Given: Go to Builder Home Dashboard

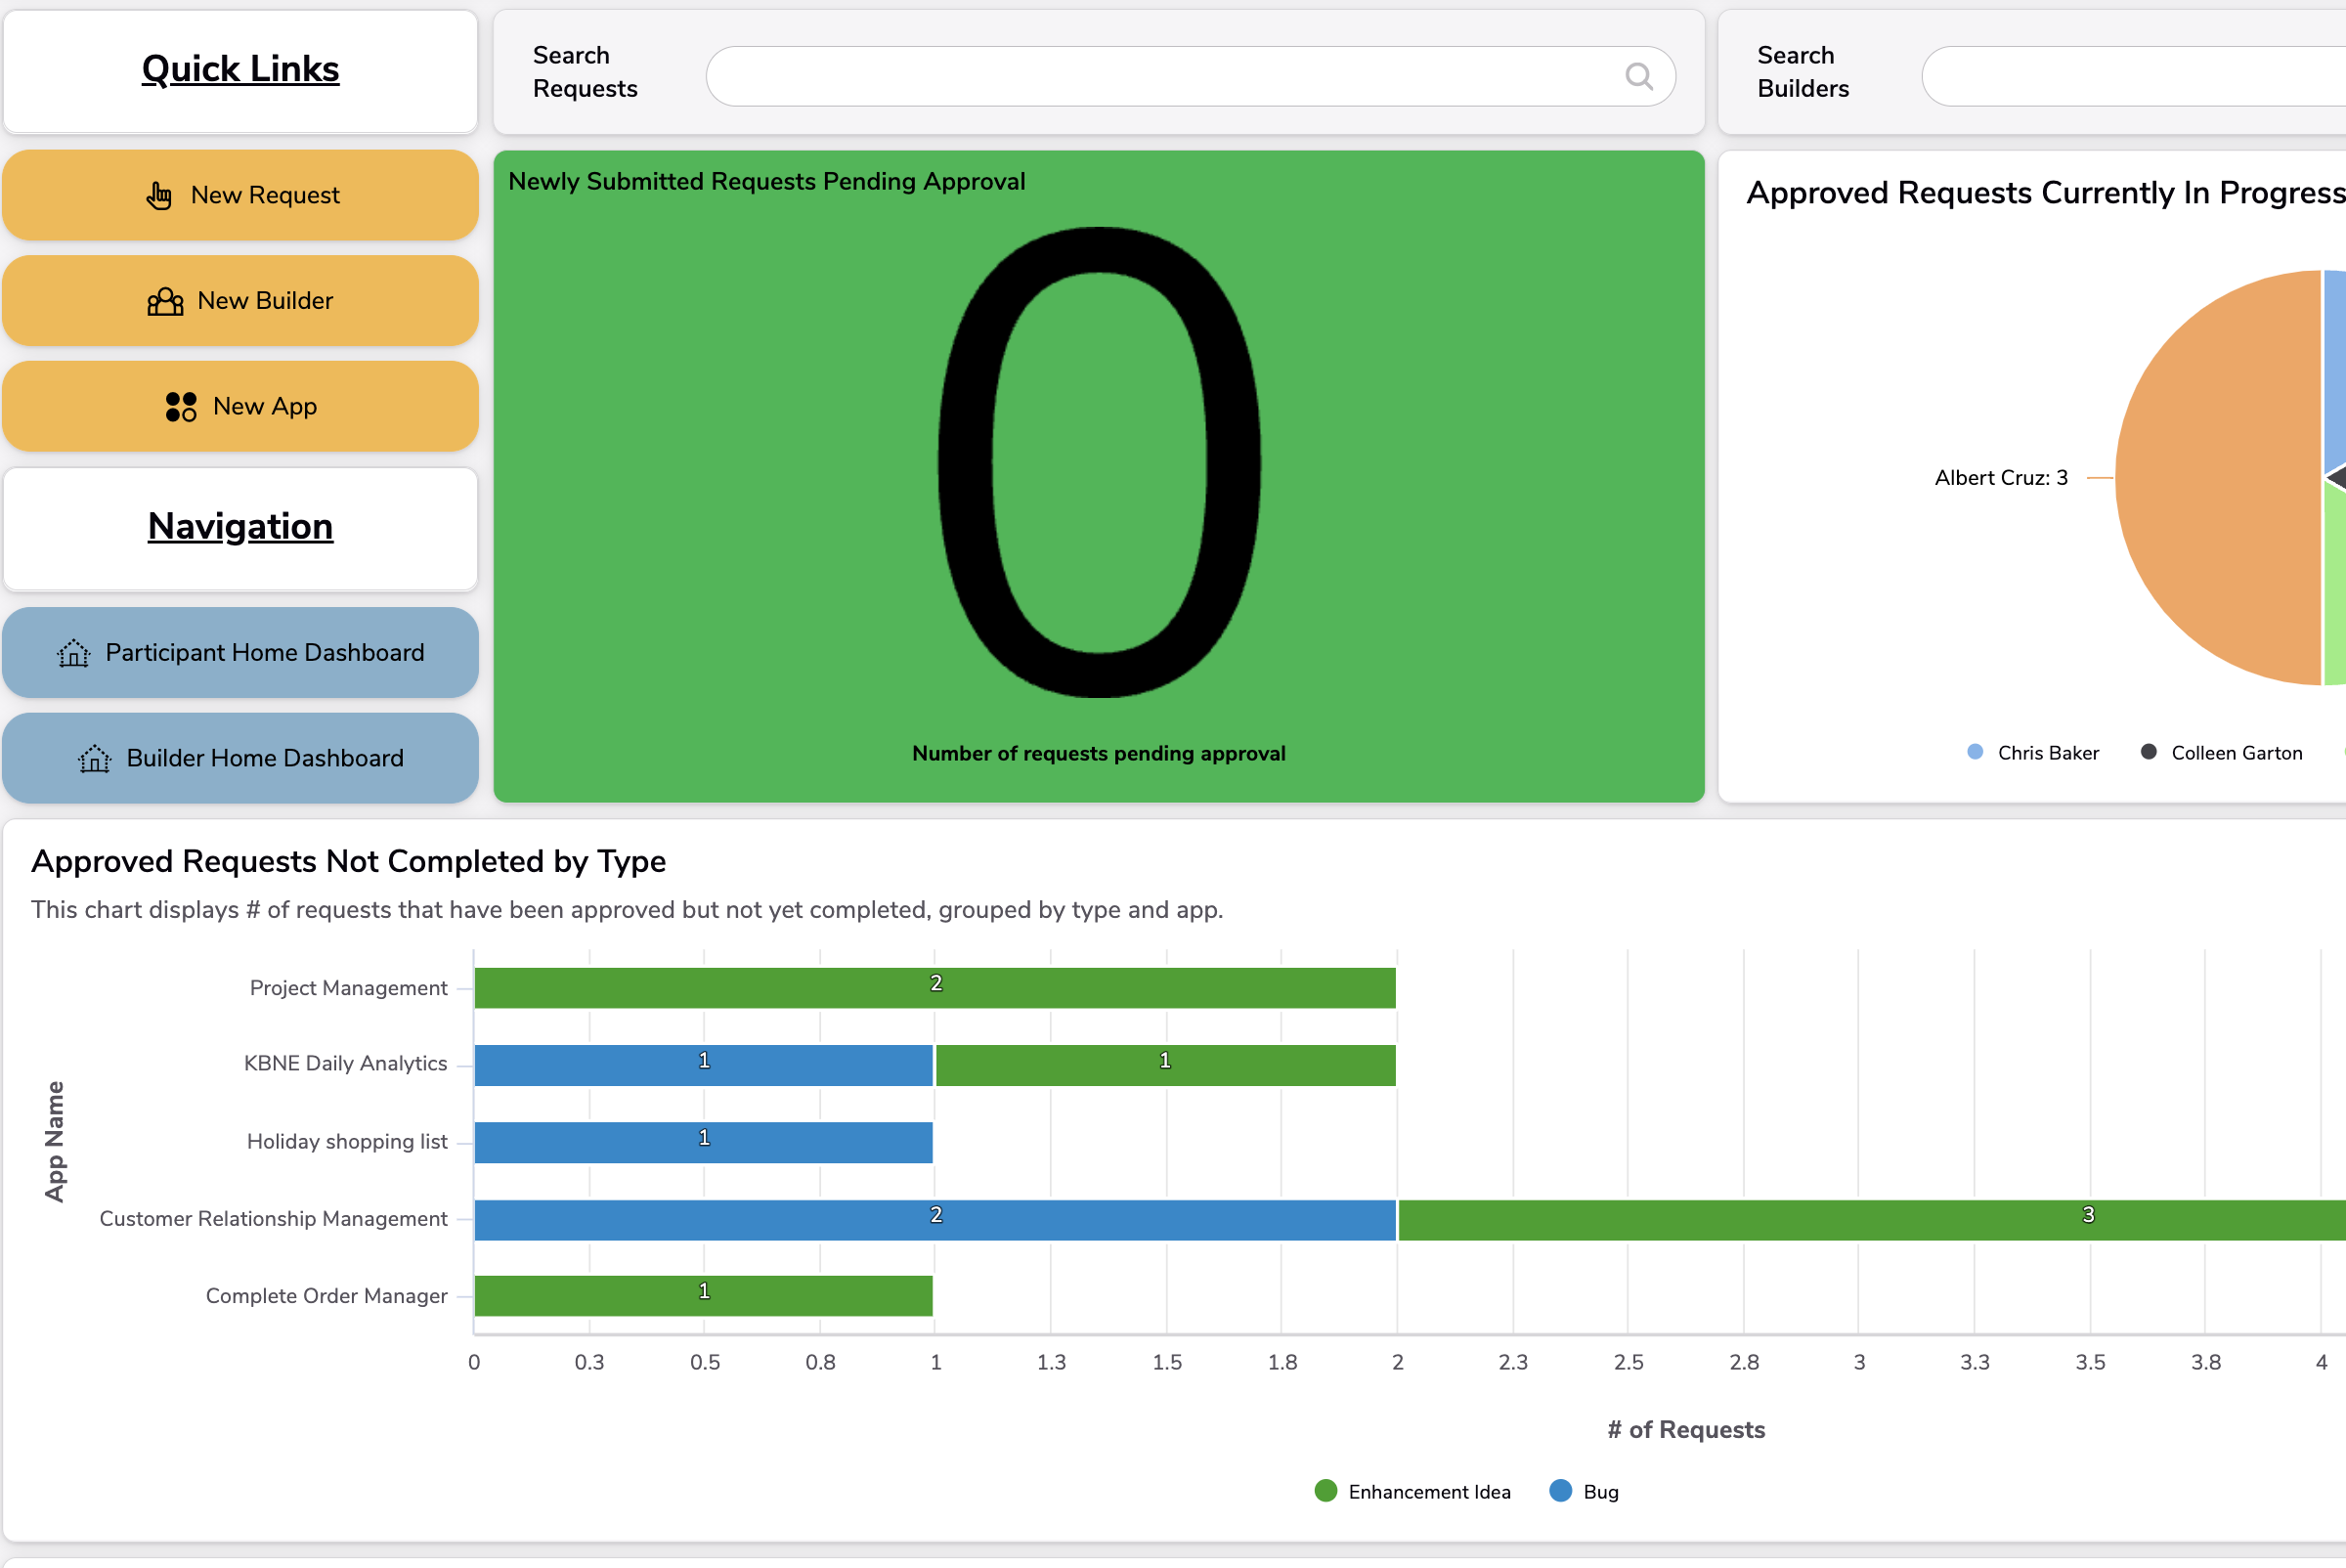Looking at the screenshot, I should (x=264, y=759).
